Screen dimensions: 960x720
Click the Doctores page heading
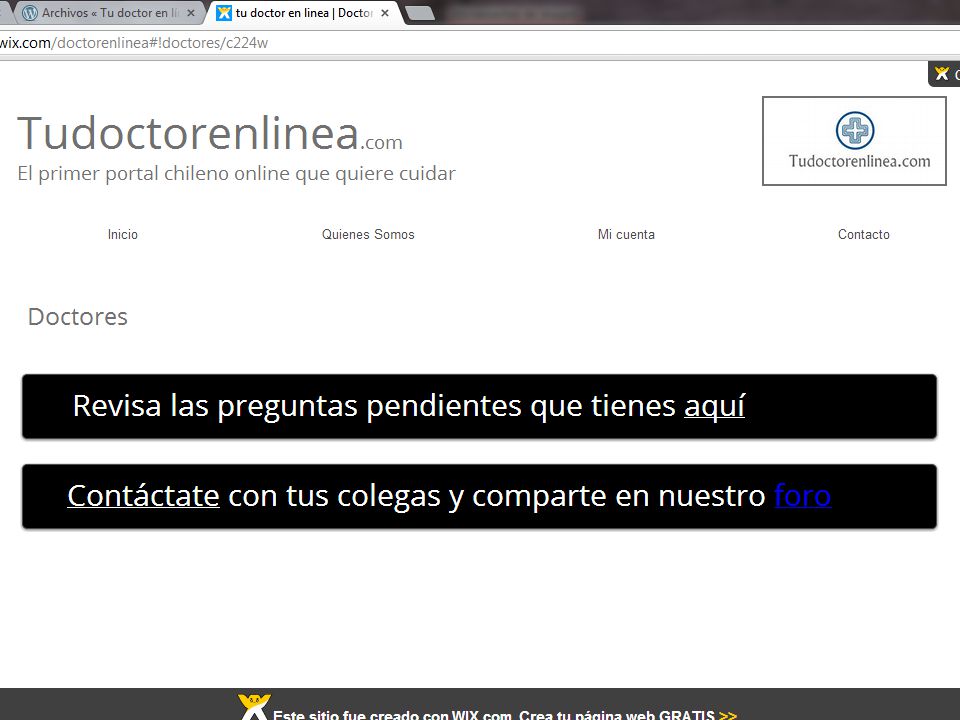[x=78, y=317]
